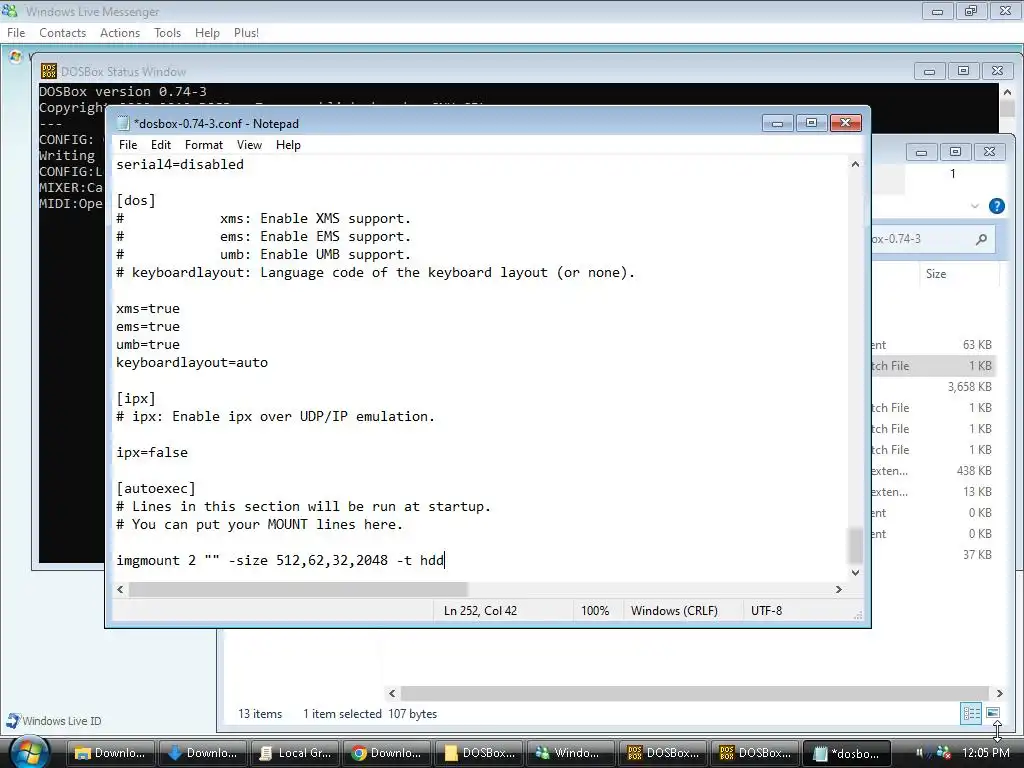Select the Explorer row sized 3,658 KB
The width and height of the screenshot is (1024, 768).
pyautogui.click(x=933, y=387)
